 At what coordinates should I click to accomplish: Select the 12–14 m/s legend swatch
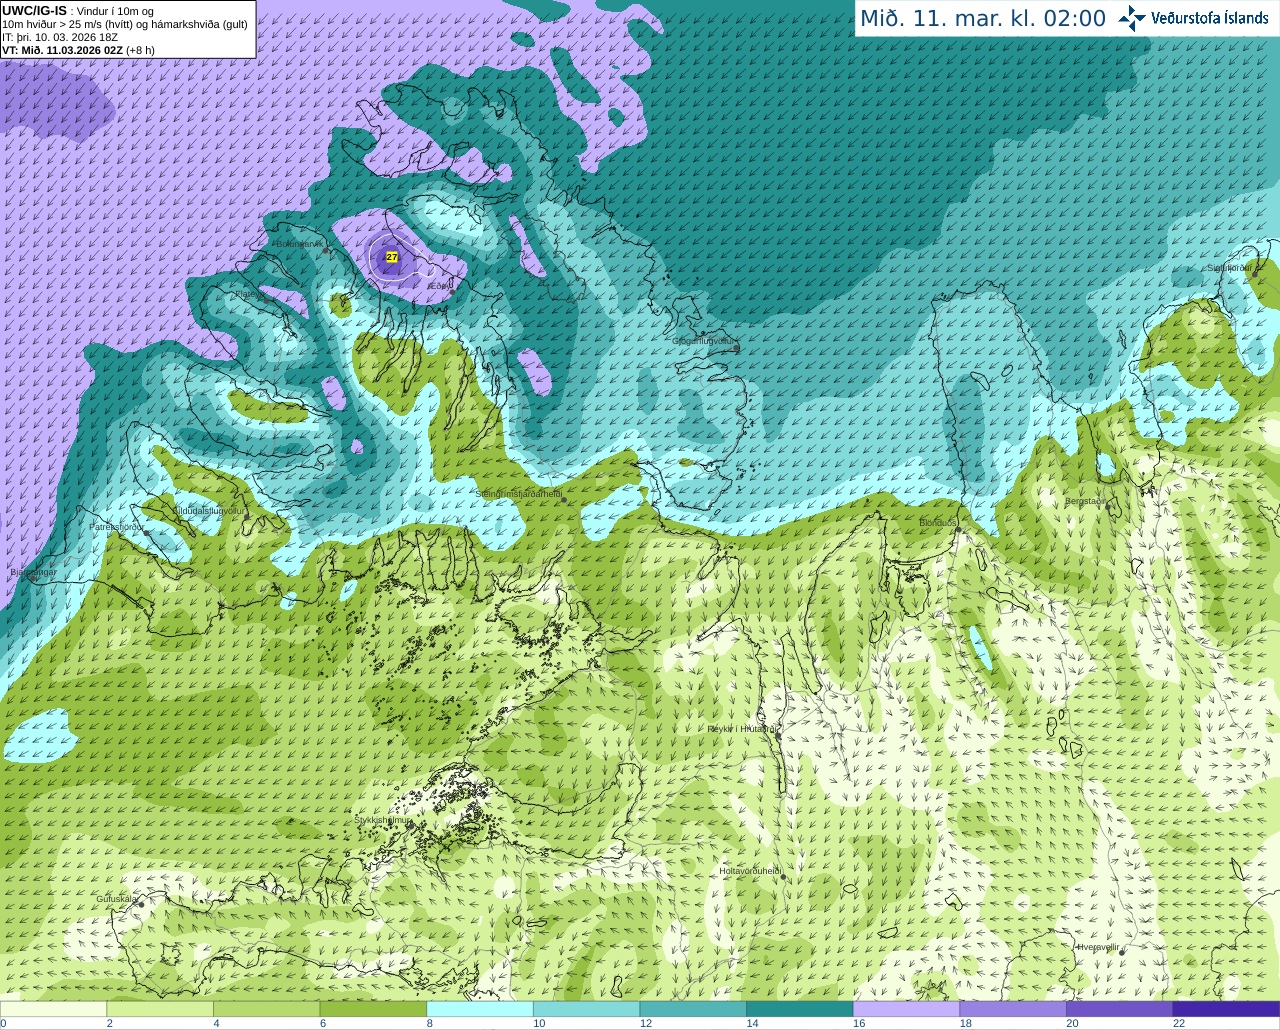pos(693,1009)
